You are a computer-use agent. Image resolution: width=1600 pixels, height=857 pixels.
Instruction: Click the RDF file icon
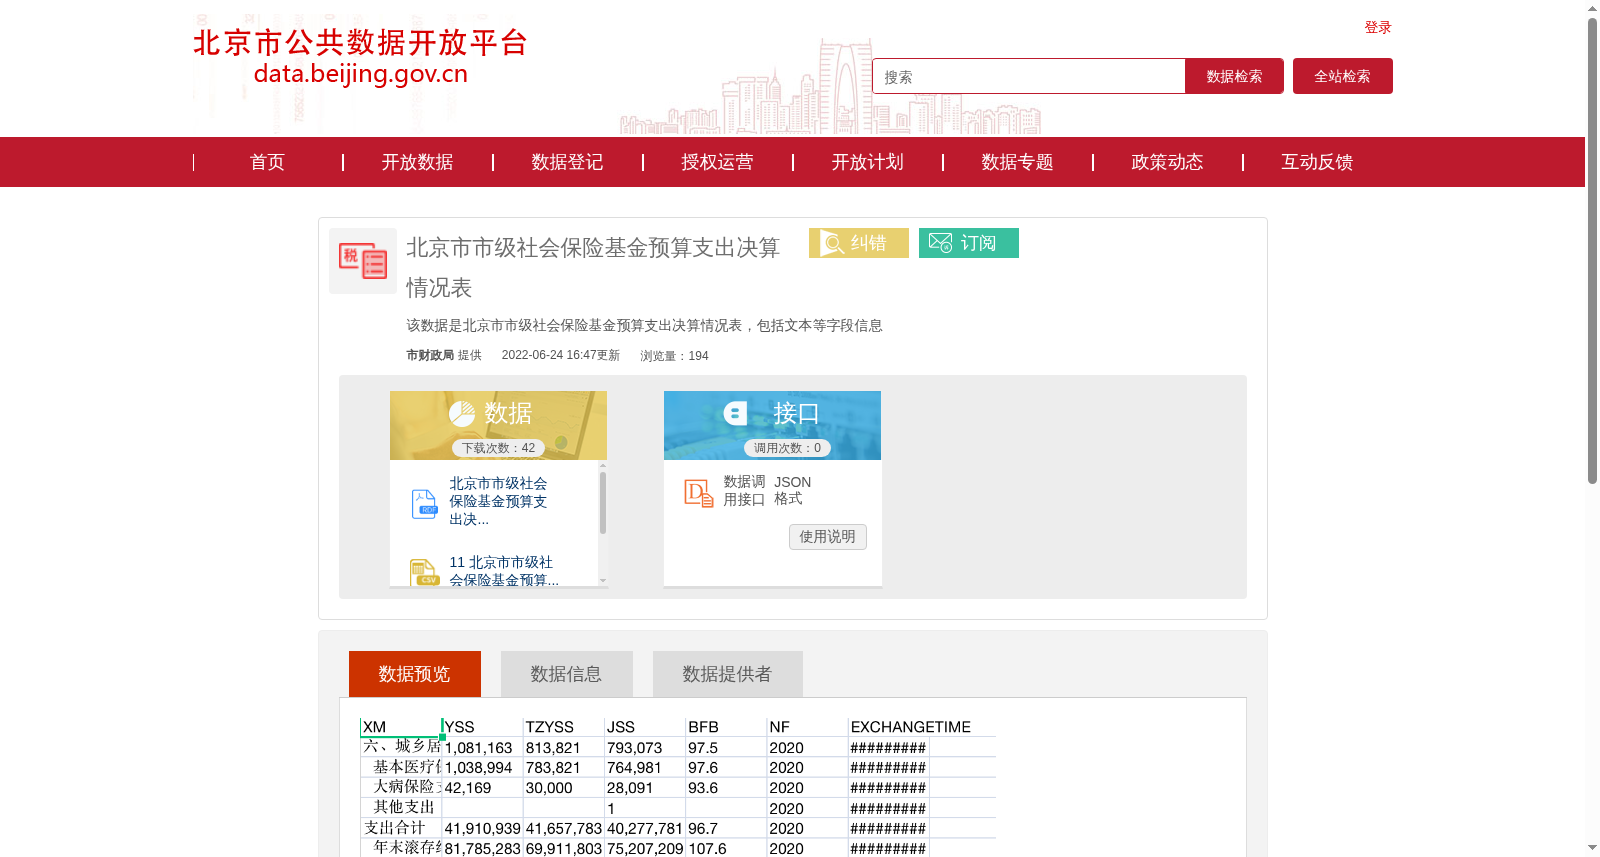[x=424, y=503]
